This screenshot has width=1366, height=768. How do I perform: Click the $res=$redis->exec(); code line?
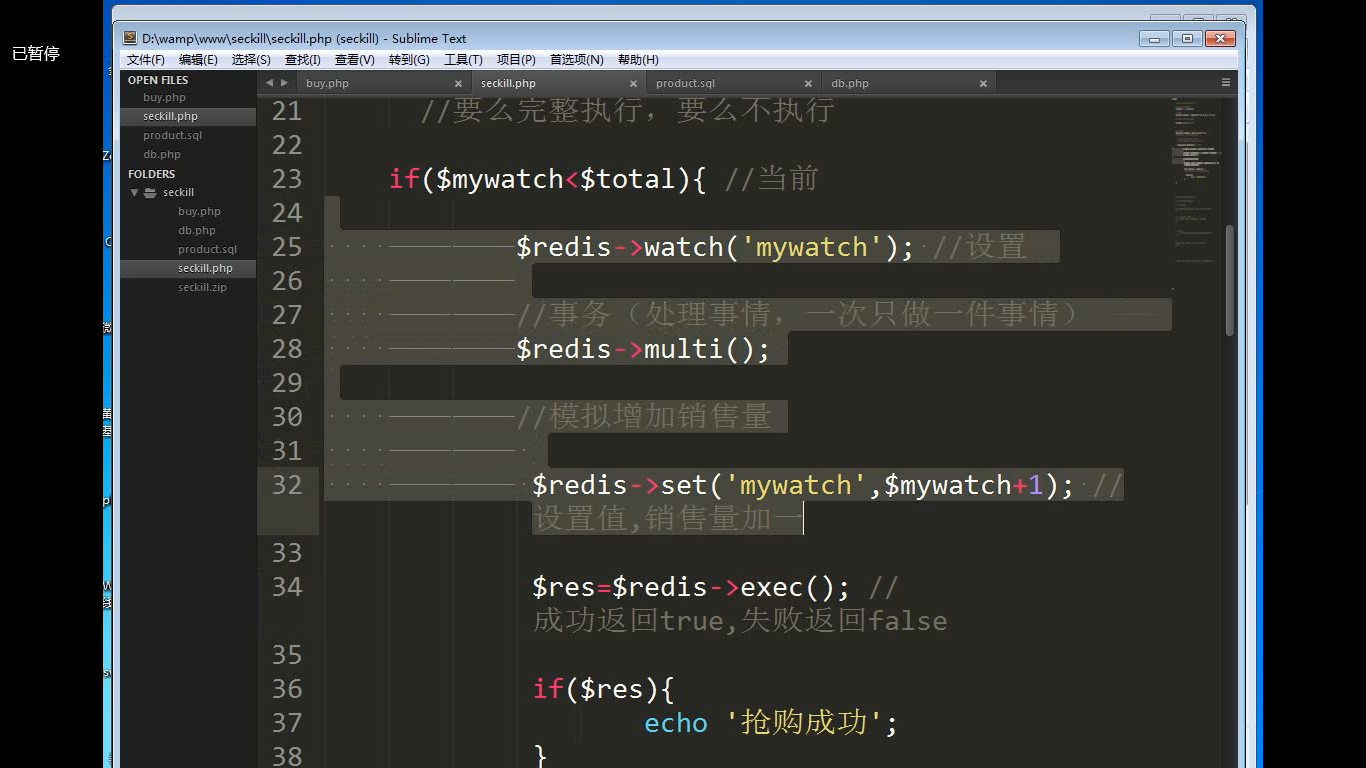point(691,587)
